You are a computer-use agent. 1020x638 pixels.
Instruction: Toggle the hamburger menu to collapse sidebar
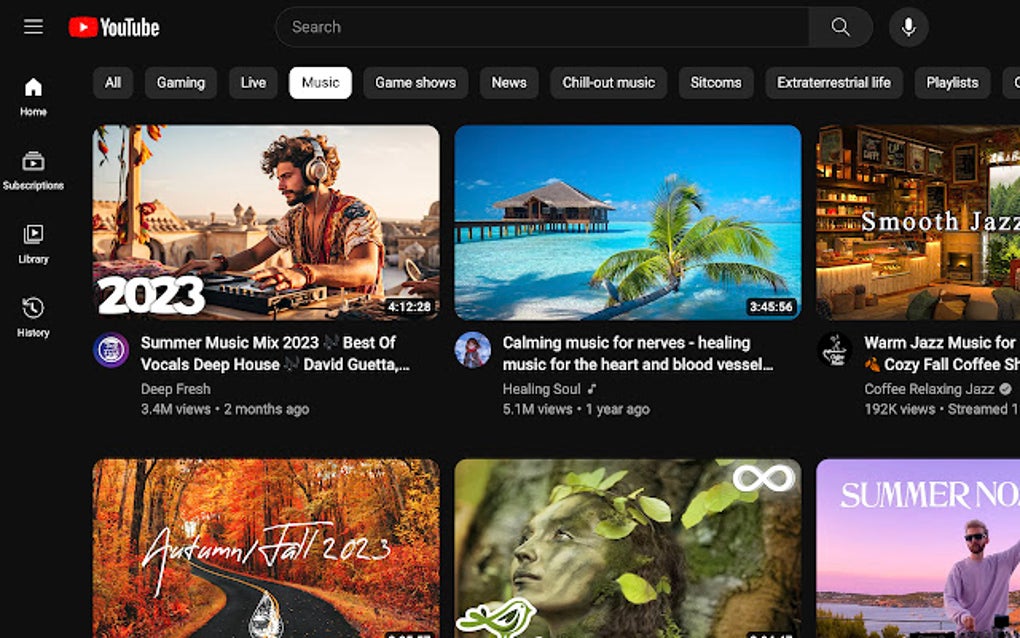33,26
